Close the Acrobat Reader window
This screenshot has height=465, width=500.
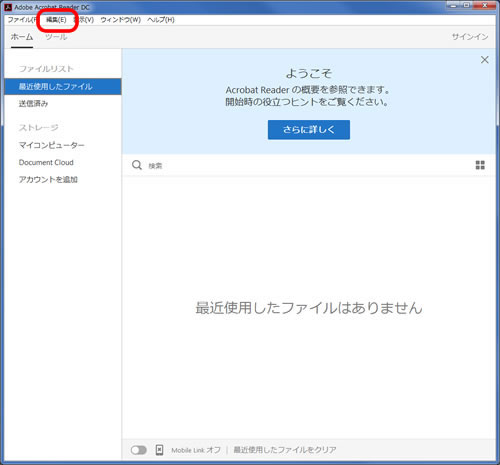485,5
